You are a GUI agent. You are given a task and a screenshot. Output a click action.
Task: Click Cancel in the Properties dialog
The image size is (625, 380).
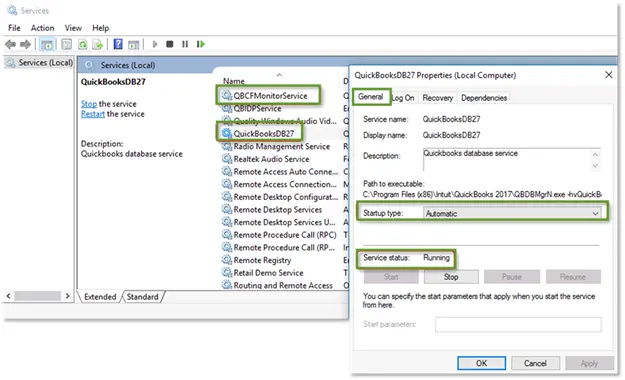[535, 363]
